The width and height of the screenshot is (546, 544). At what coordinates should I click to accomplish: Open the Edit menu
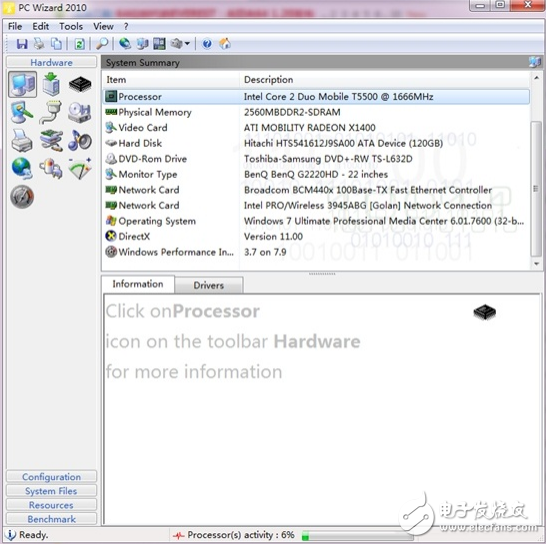pos(41,26)
